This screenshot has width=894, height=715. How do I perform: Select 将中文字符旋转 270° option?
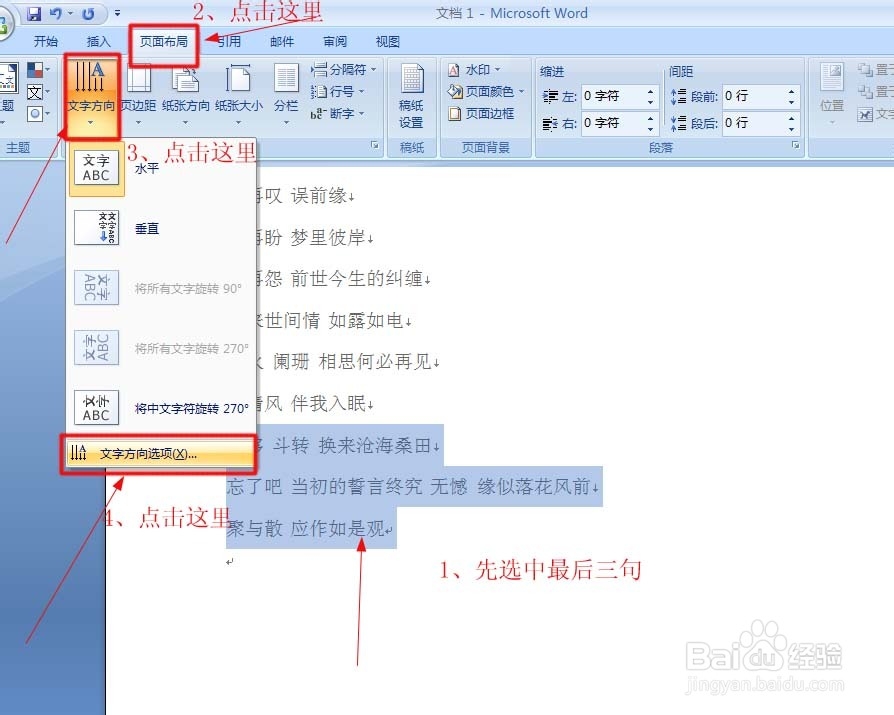[161, 408]
